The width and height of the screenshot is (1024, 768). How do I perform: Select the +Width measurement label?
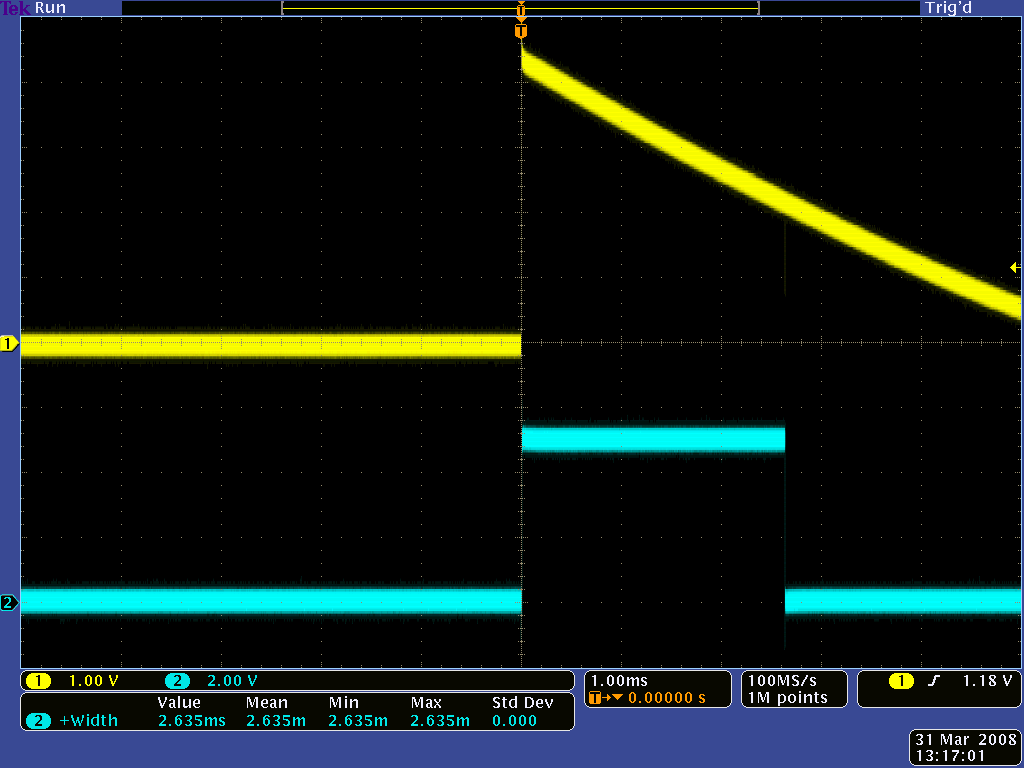click(90, 719)
